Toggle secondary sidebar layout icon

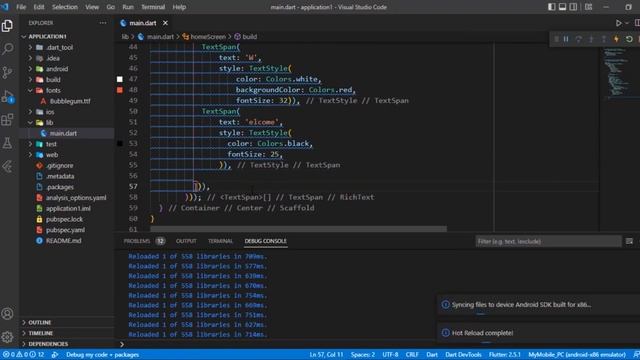click(x=573, y=7)
